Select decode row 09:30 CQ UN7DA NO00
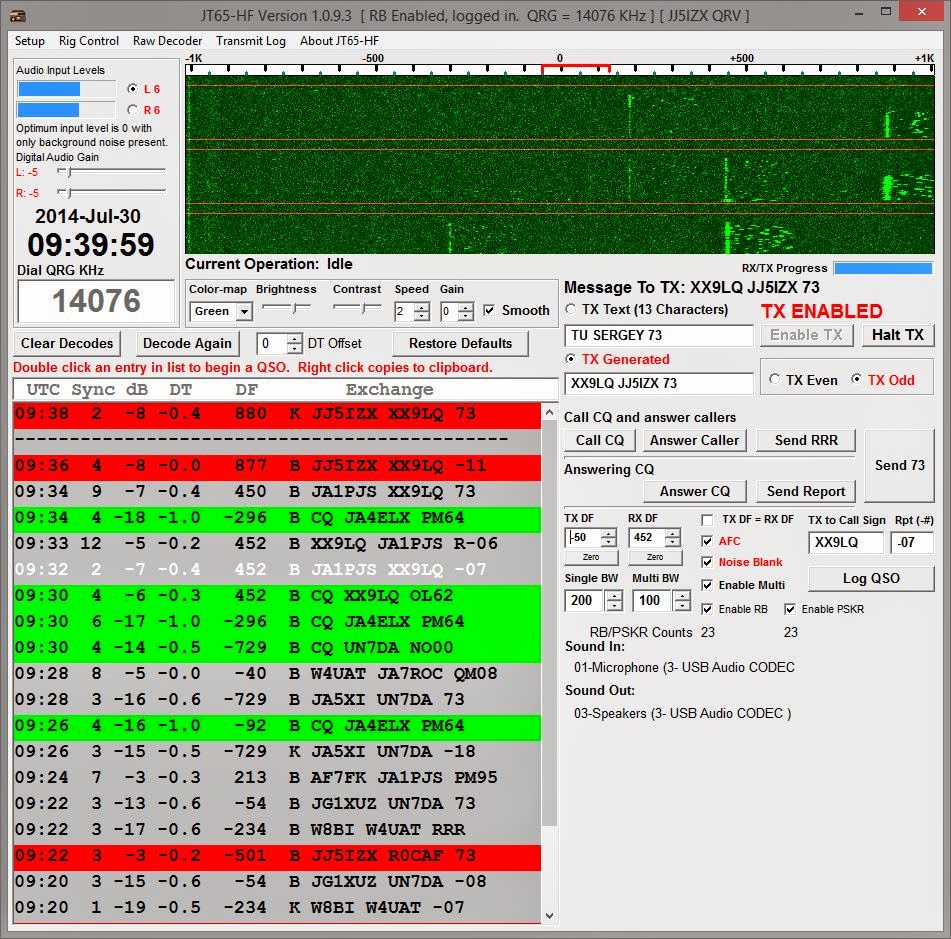This screenshot has width=951, height=939. [x=277, y=648]
